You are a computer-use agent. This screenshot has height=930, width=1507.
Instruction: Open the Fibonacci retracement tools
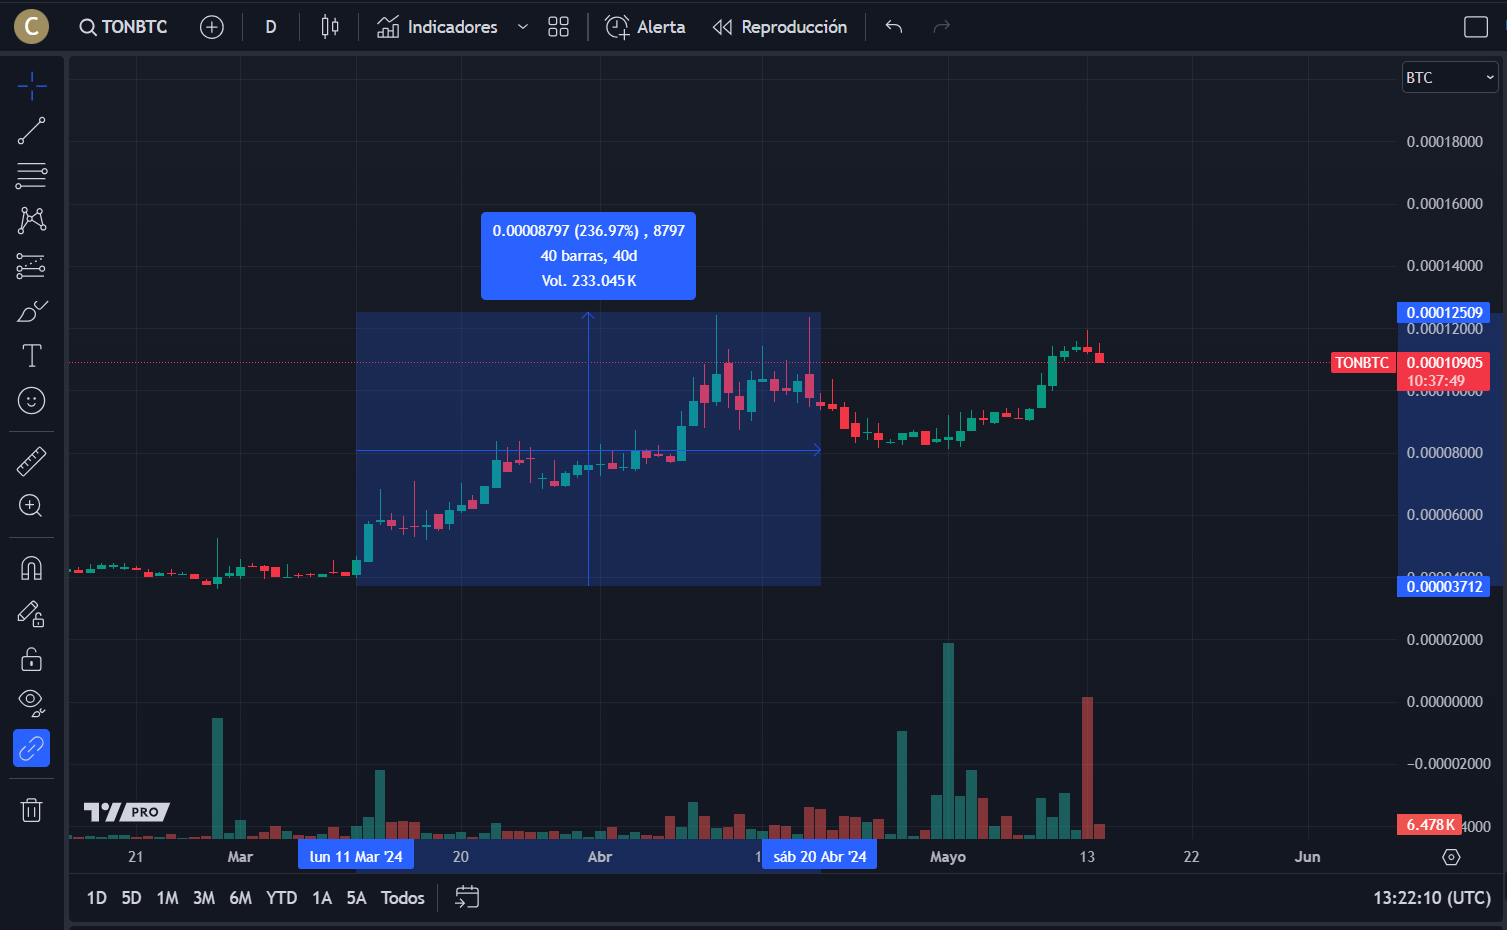click(32, 176)
